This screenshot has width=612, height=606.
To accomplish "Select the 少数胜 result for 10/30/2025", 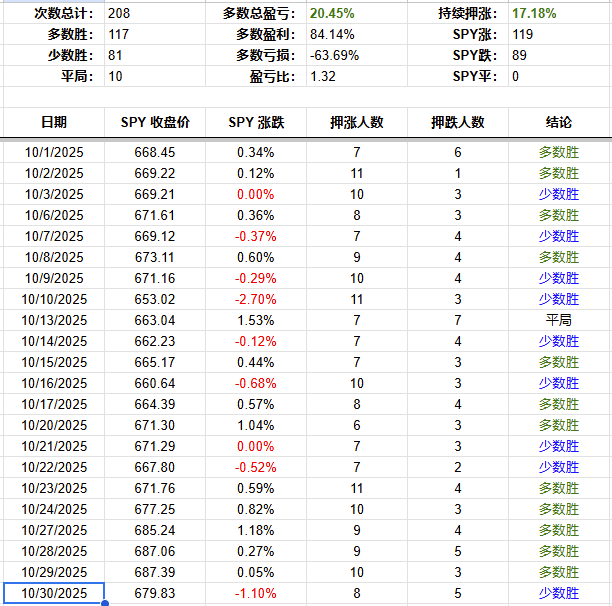I will [559, 593].
